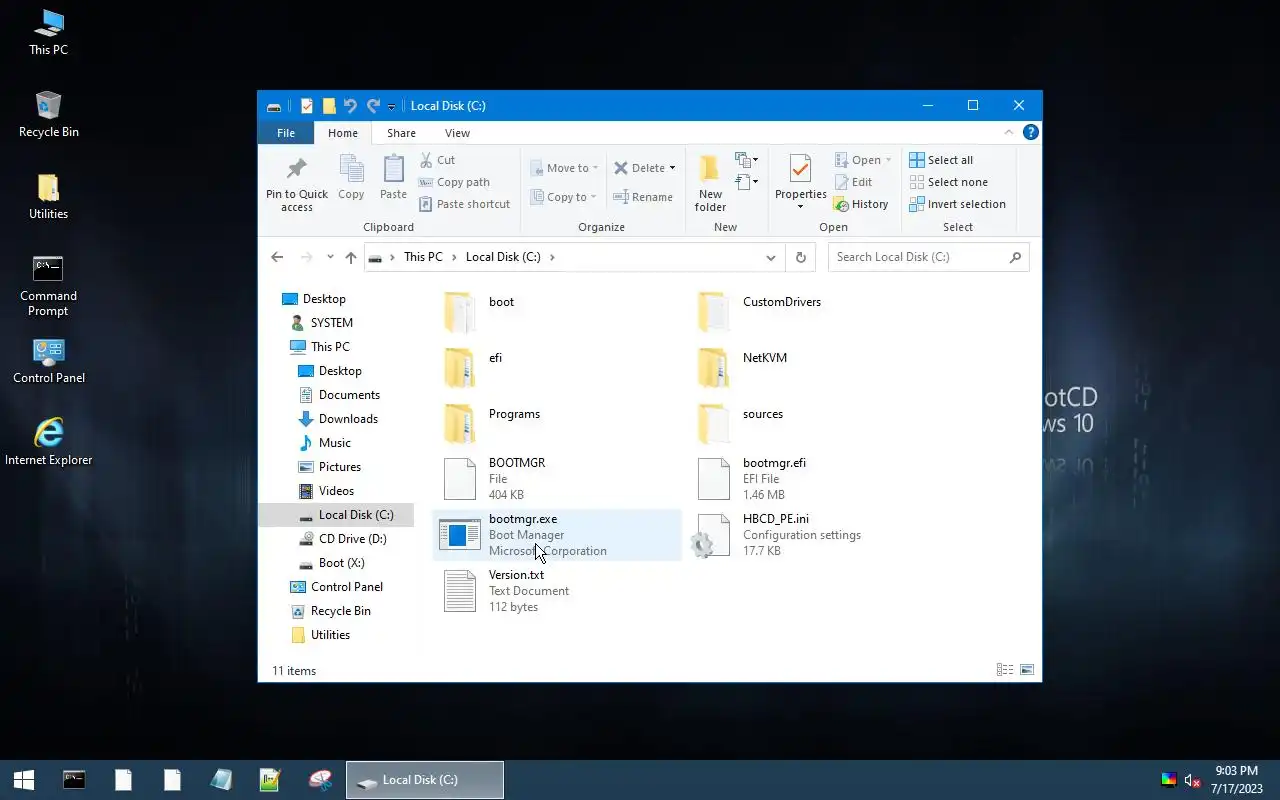Viewport: 1280px width, 800px height.
Task: Switch to the Home ribbon tab
Action: click(x=343, y=133)
